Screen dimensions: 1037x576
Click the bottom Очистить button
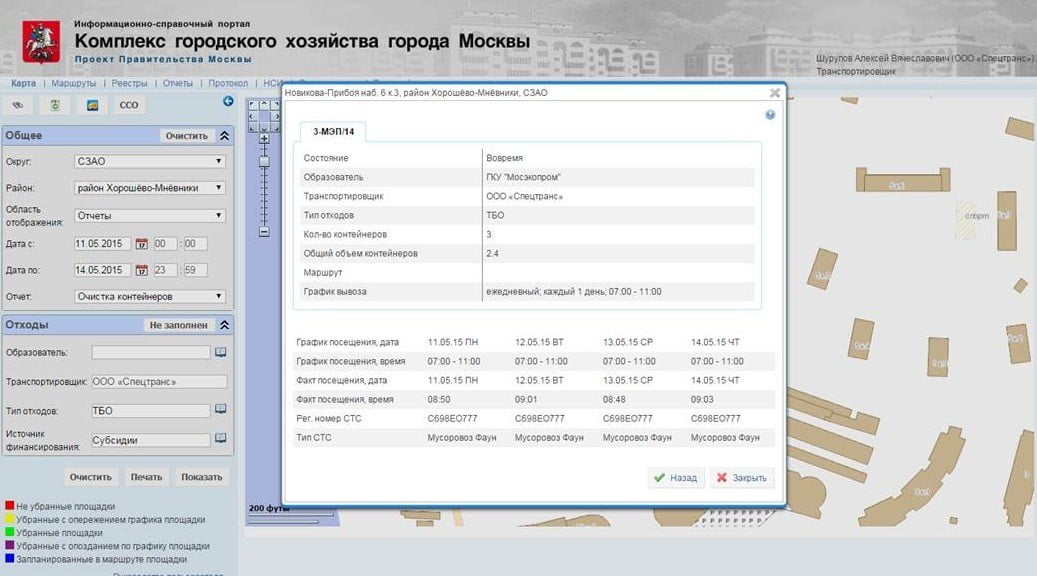pyautogui.click(x=91, y=477)
